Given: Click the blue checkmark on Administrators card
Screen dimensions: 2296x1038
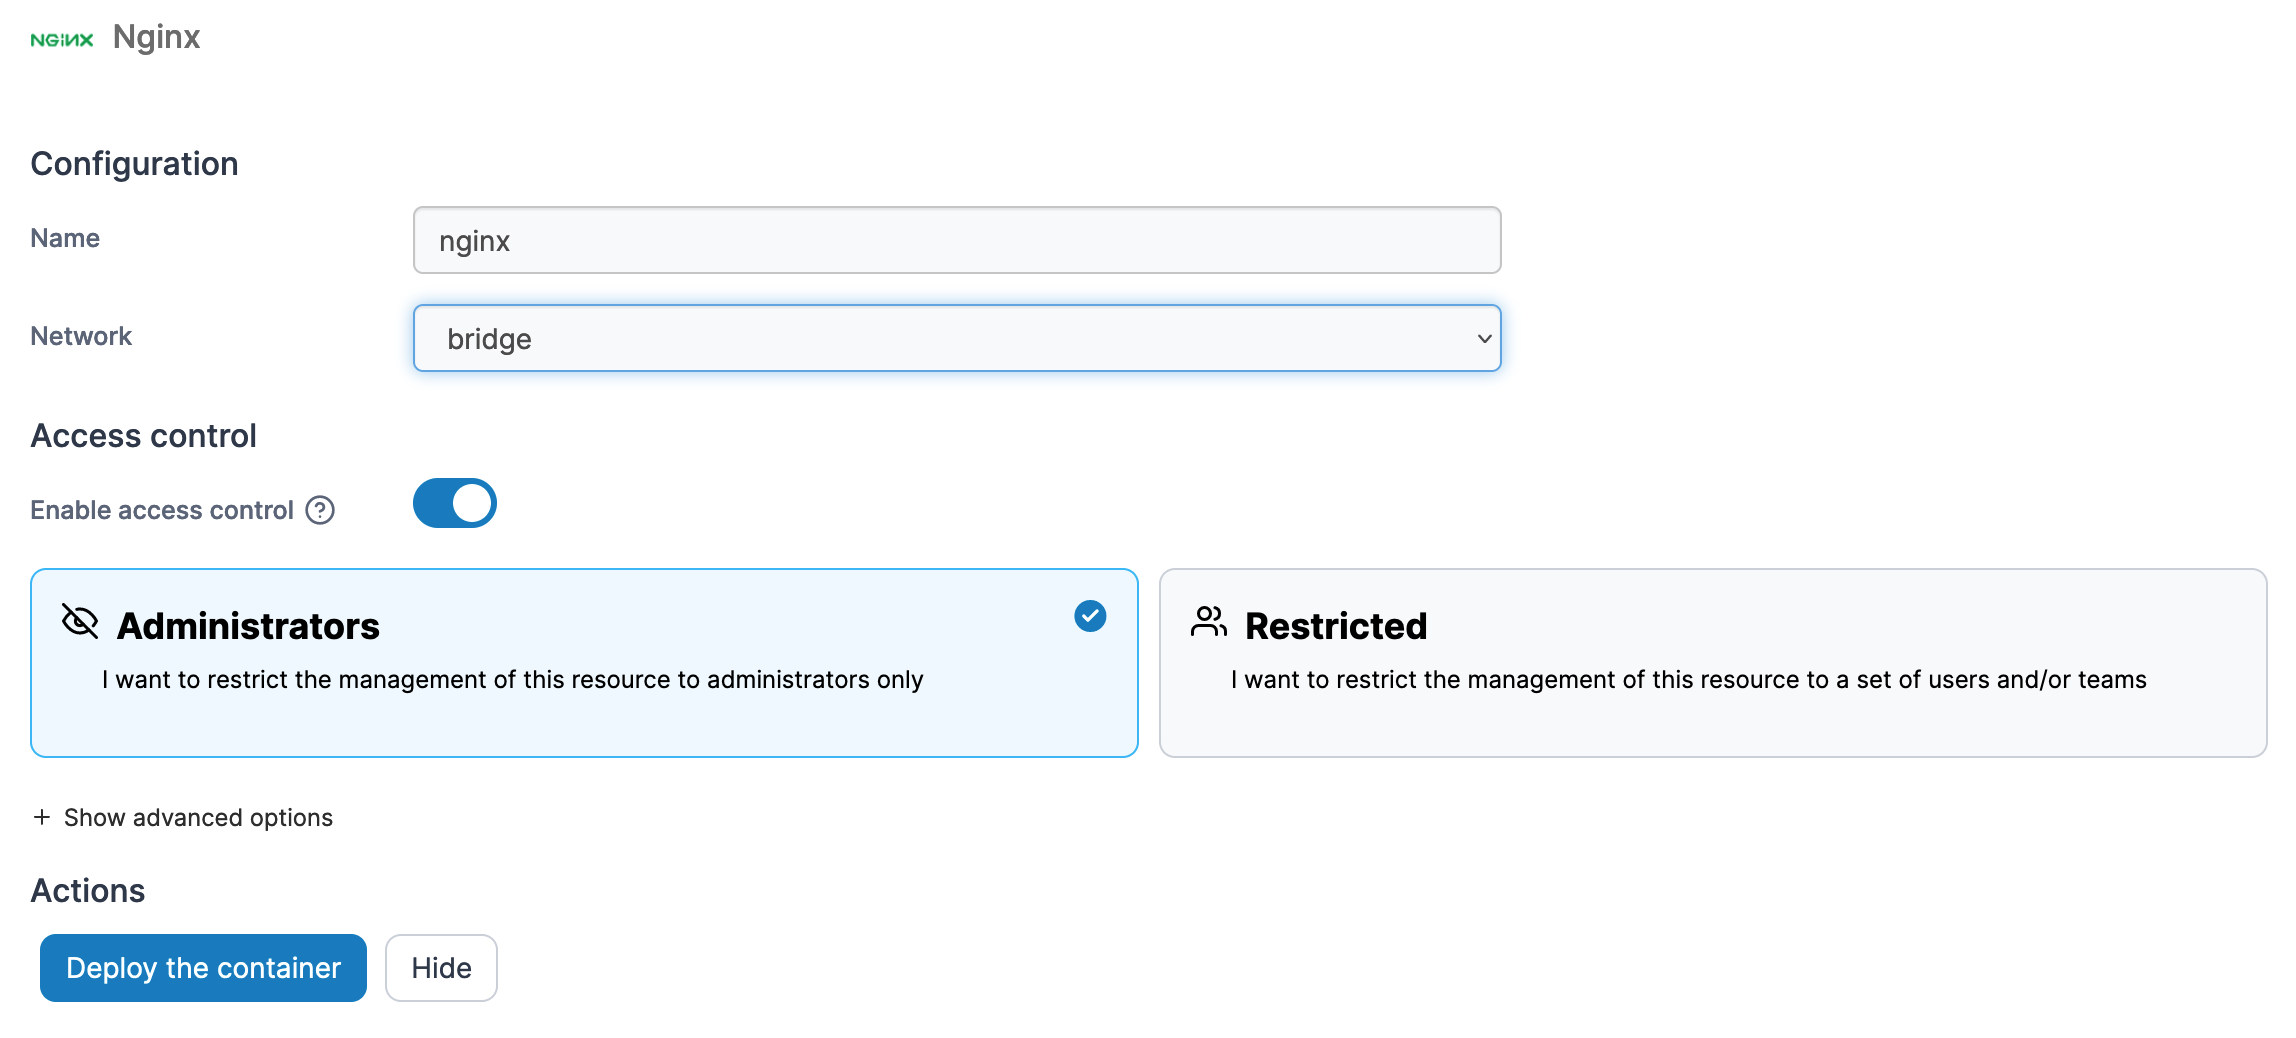Looking at the screenshot, I should tap(1090, 616).
